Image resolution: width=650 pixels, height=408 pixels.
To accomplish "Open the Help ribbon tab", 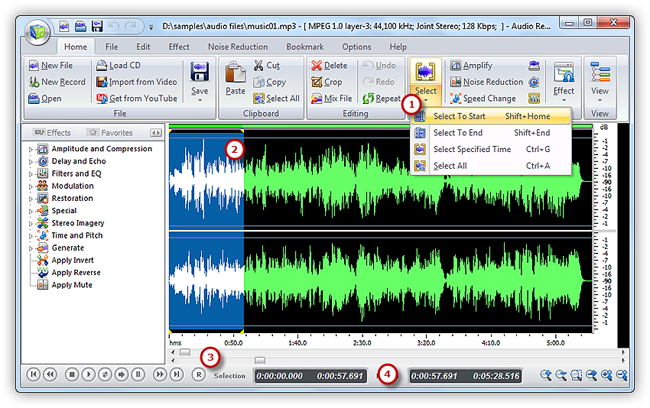I will coord(398,47).
